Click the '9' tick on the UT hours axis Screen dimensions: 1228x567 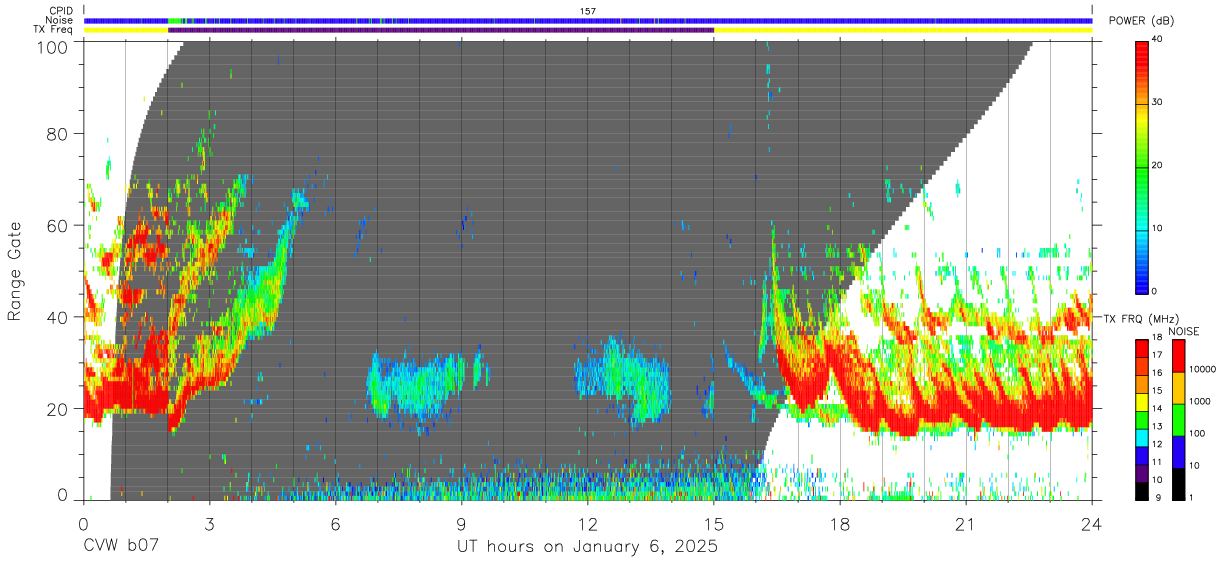pyautogui.click(x=462, y=524)
